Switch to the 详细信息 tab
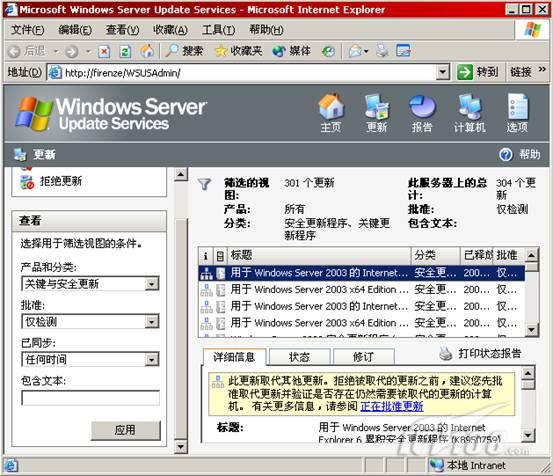 point(234,357)
